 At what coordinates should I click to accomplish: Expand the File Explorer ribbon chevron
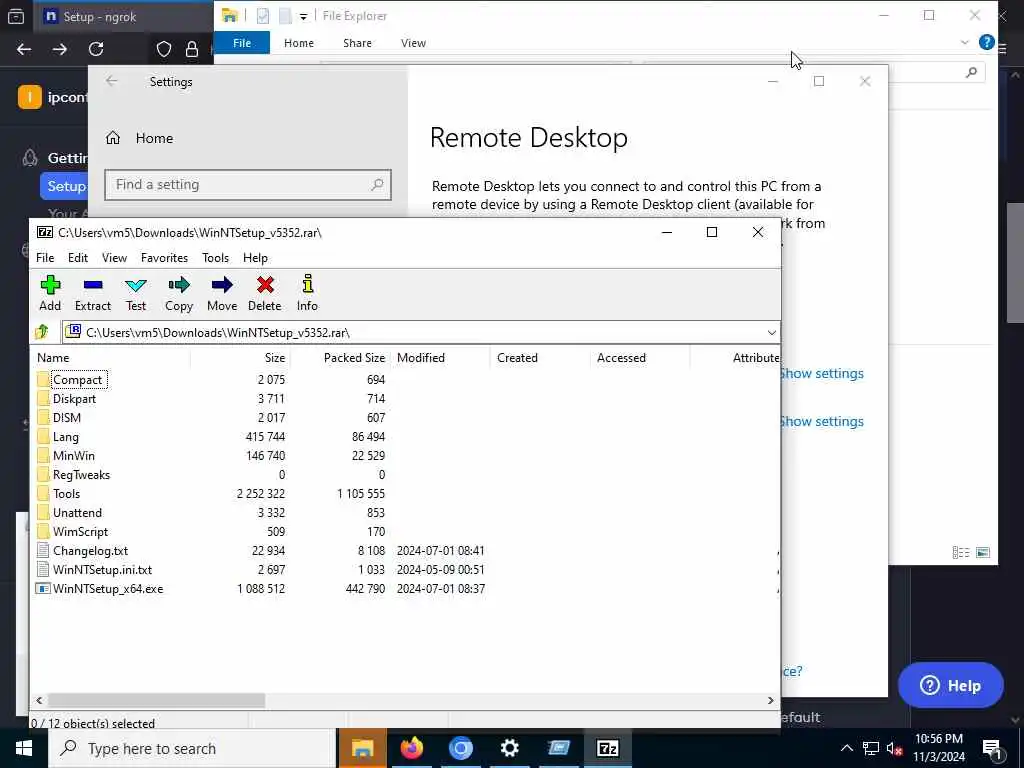click(x=965, y=42)
